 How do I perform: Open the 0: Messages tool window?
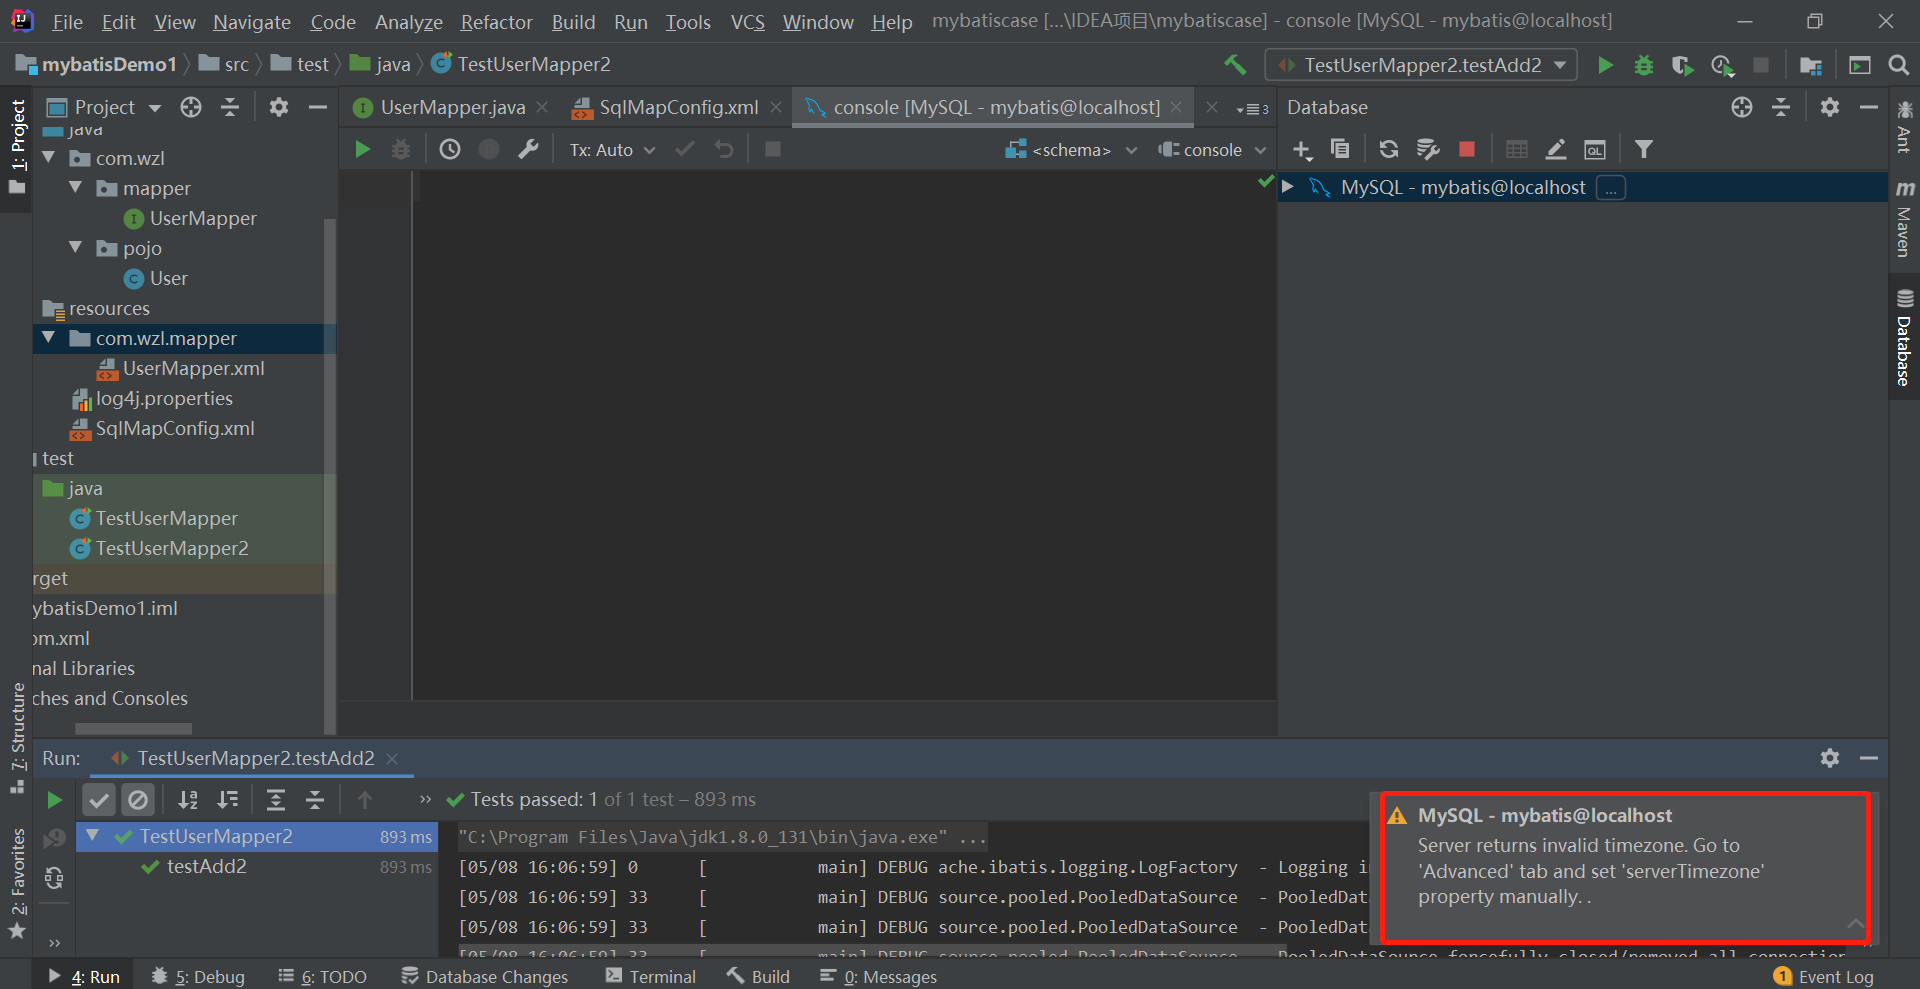point(878,976)
